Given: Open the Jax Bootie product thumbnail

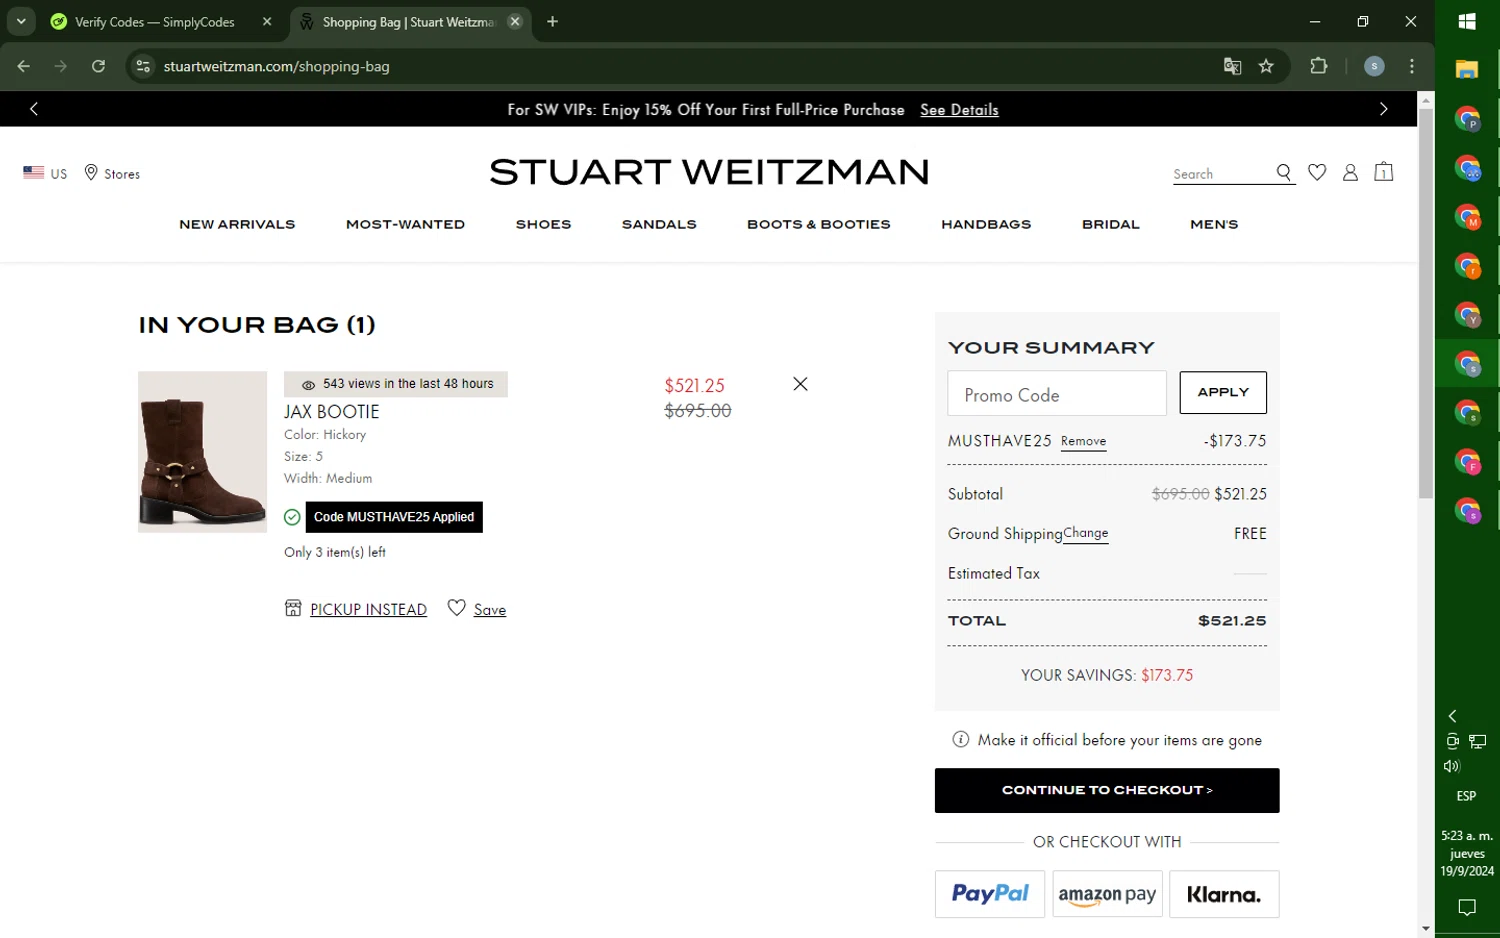Looking at the screenshot, I should 202,452.
